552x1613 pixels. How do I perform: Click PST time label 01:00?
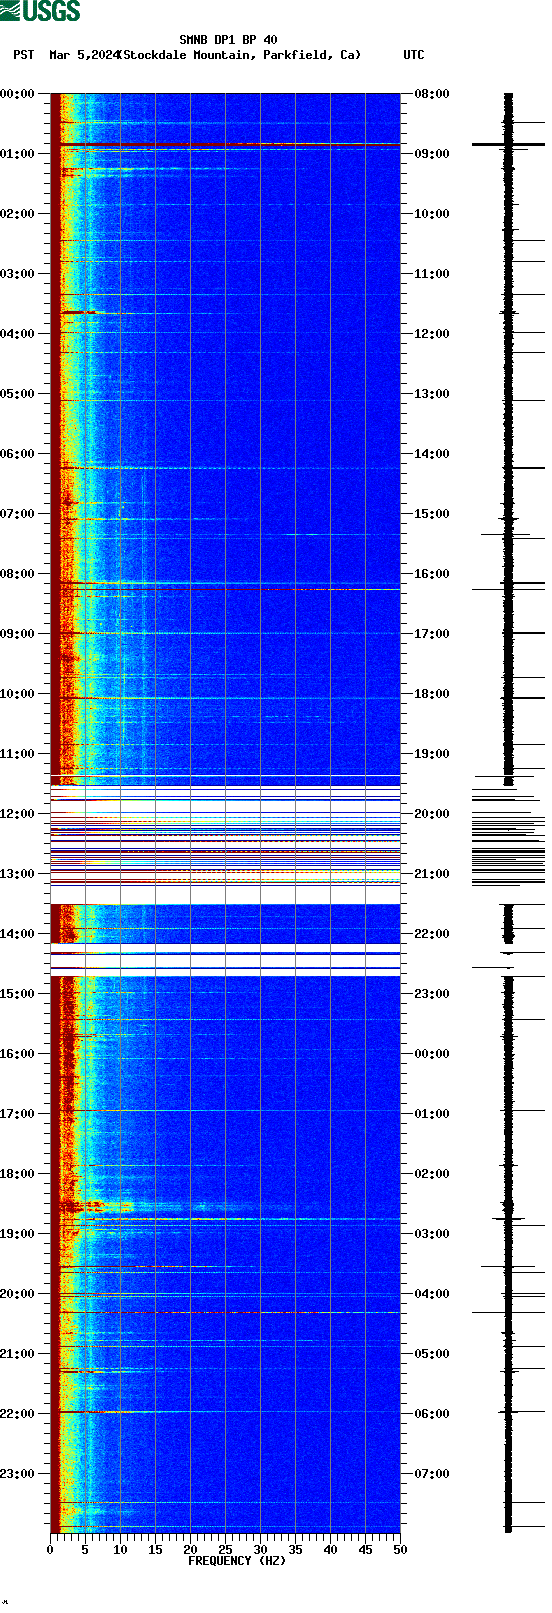[17, 154]
